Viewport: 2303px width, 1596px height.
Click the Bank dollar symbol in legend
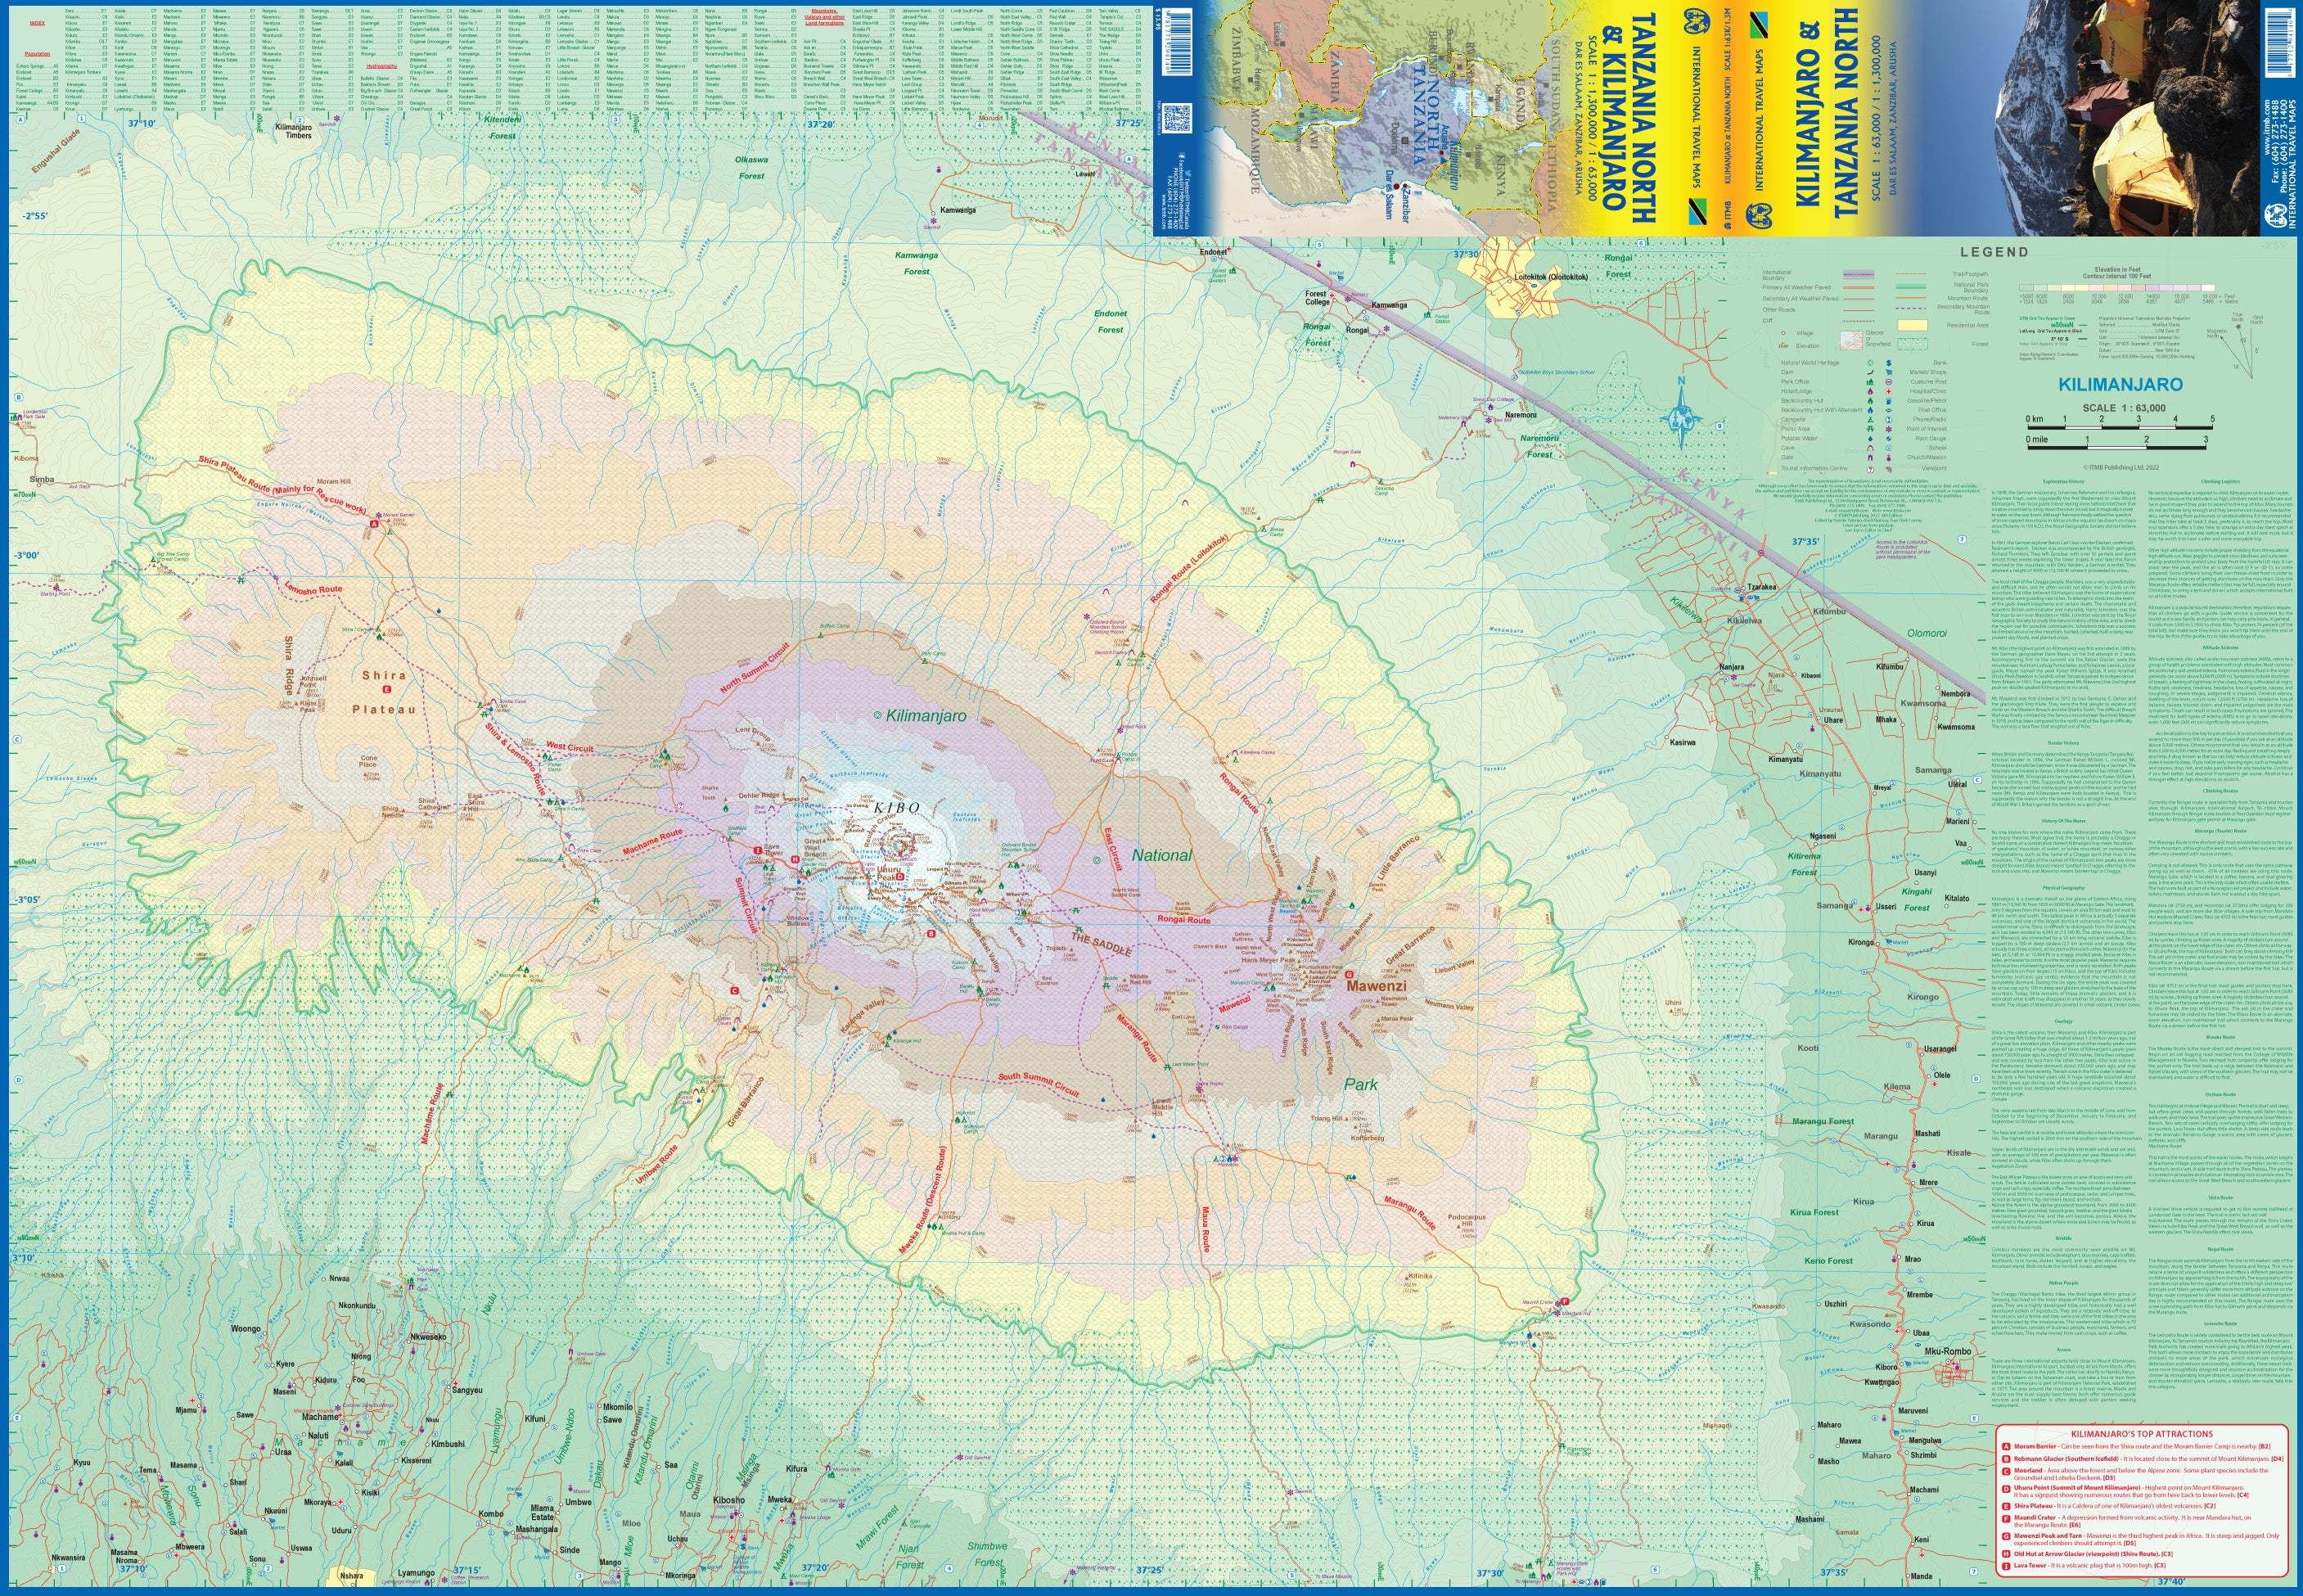click(x=1889, y=363)
